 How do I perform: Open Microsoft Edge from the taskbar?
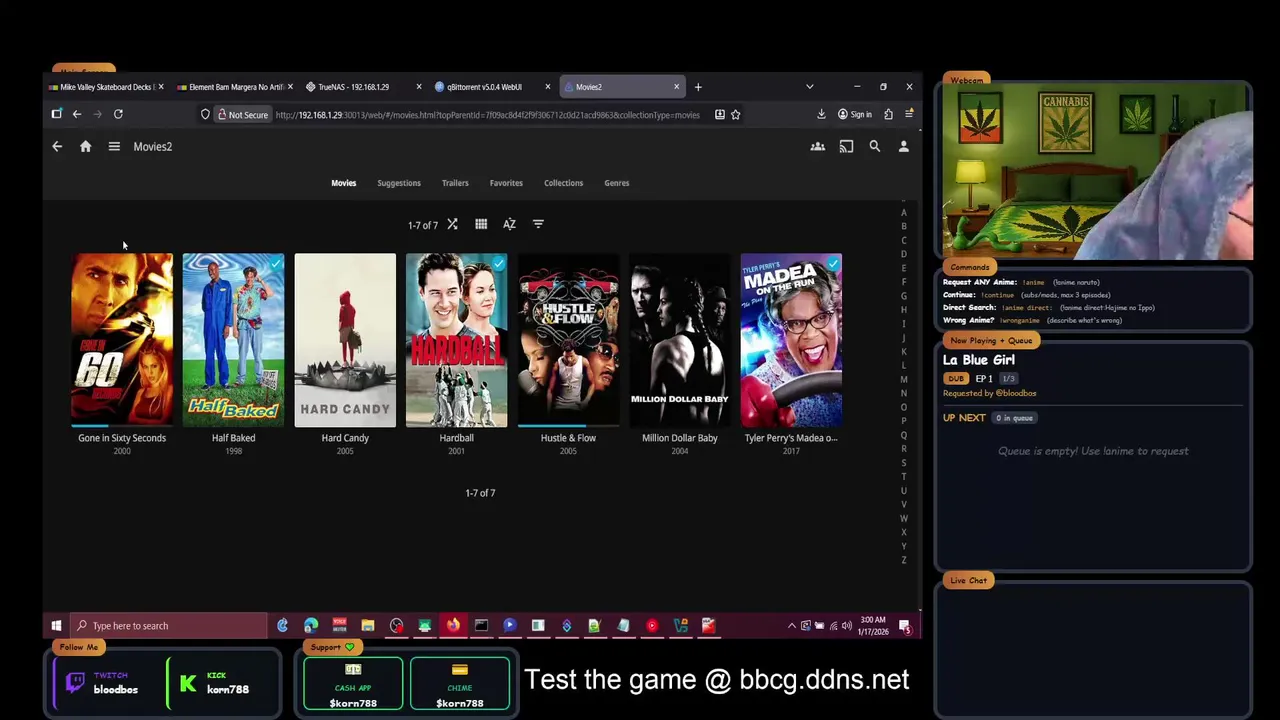pyautogui.click(x=311, y=626)
